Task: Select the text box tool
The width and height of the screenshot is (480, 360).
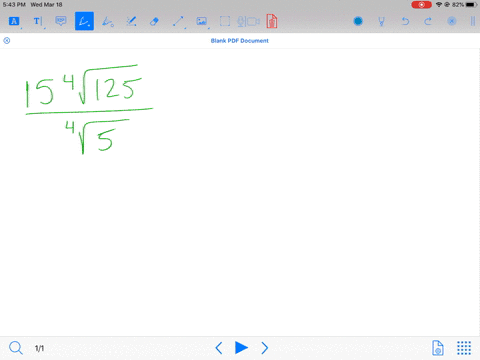Action: pyautogui.click(x=38, y=21)
